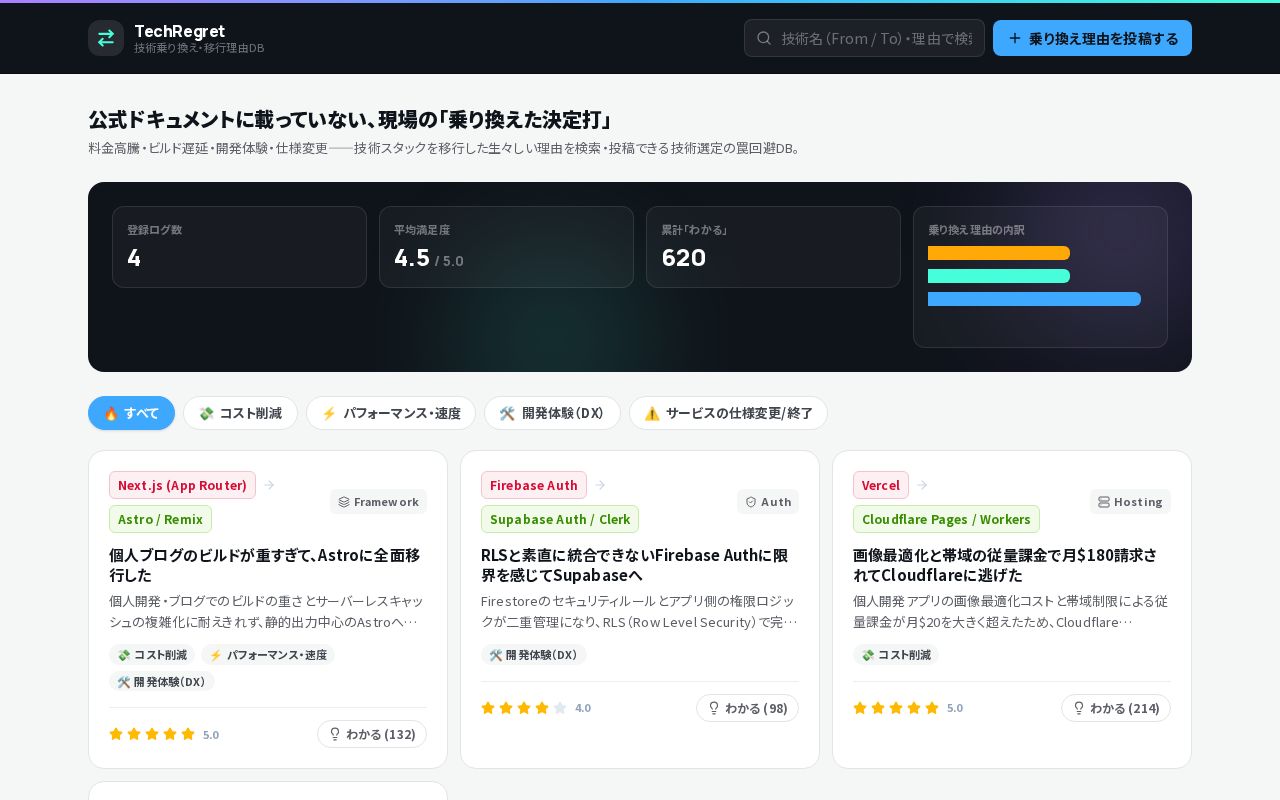This screenshot has width=1280, height=800.
Task: Select the すべて filter tab
Action: pyautogui.click(x=131, y=413)
